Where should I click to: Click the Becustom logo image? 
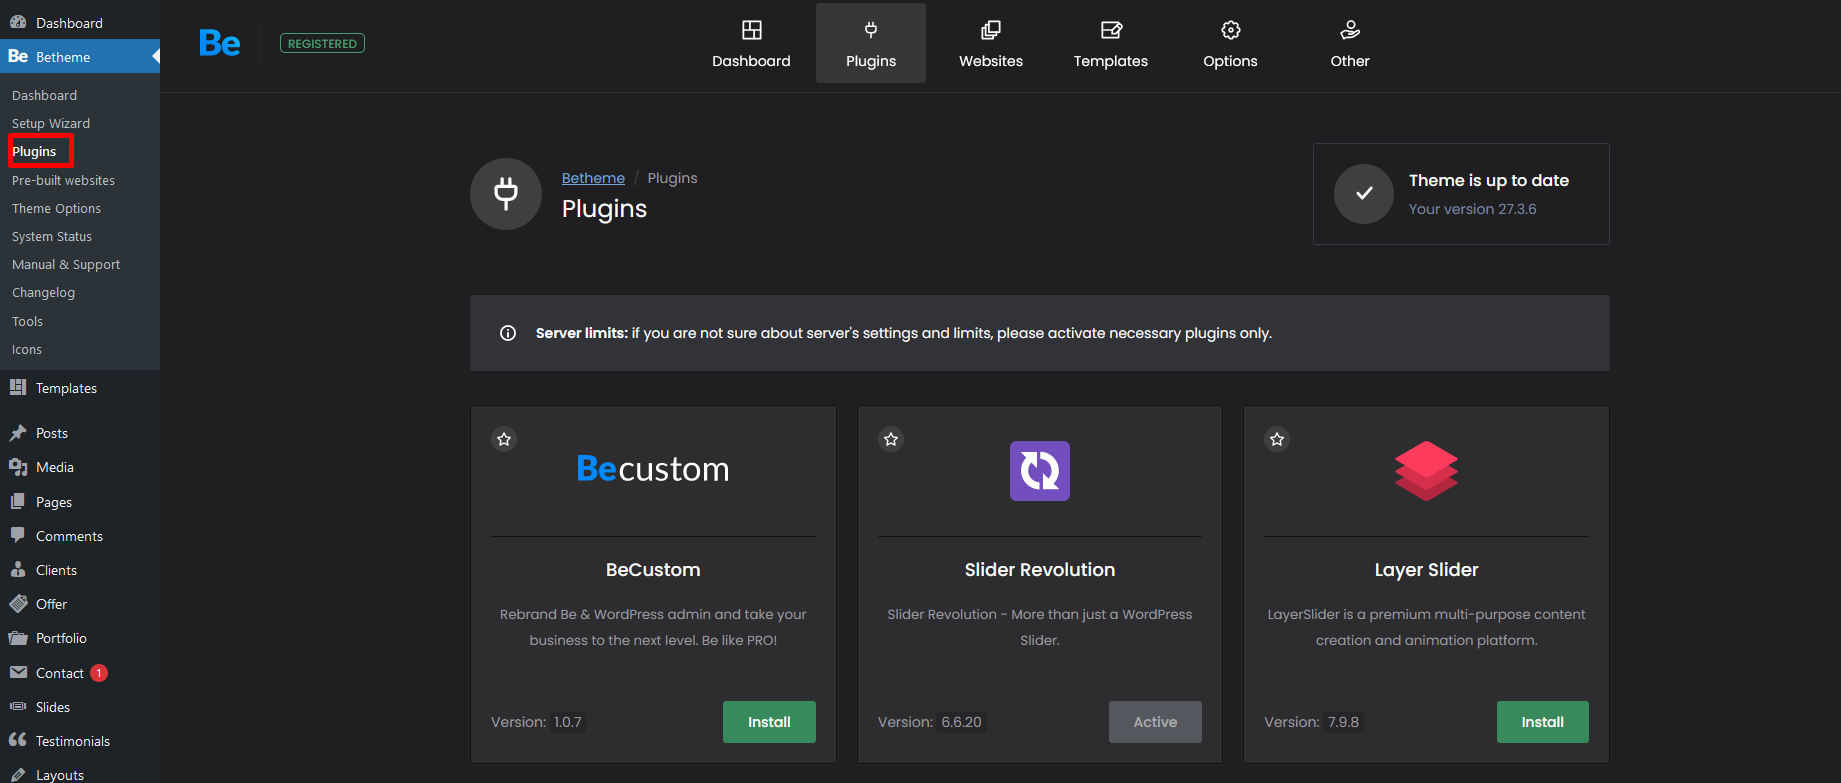point(653,469)
